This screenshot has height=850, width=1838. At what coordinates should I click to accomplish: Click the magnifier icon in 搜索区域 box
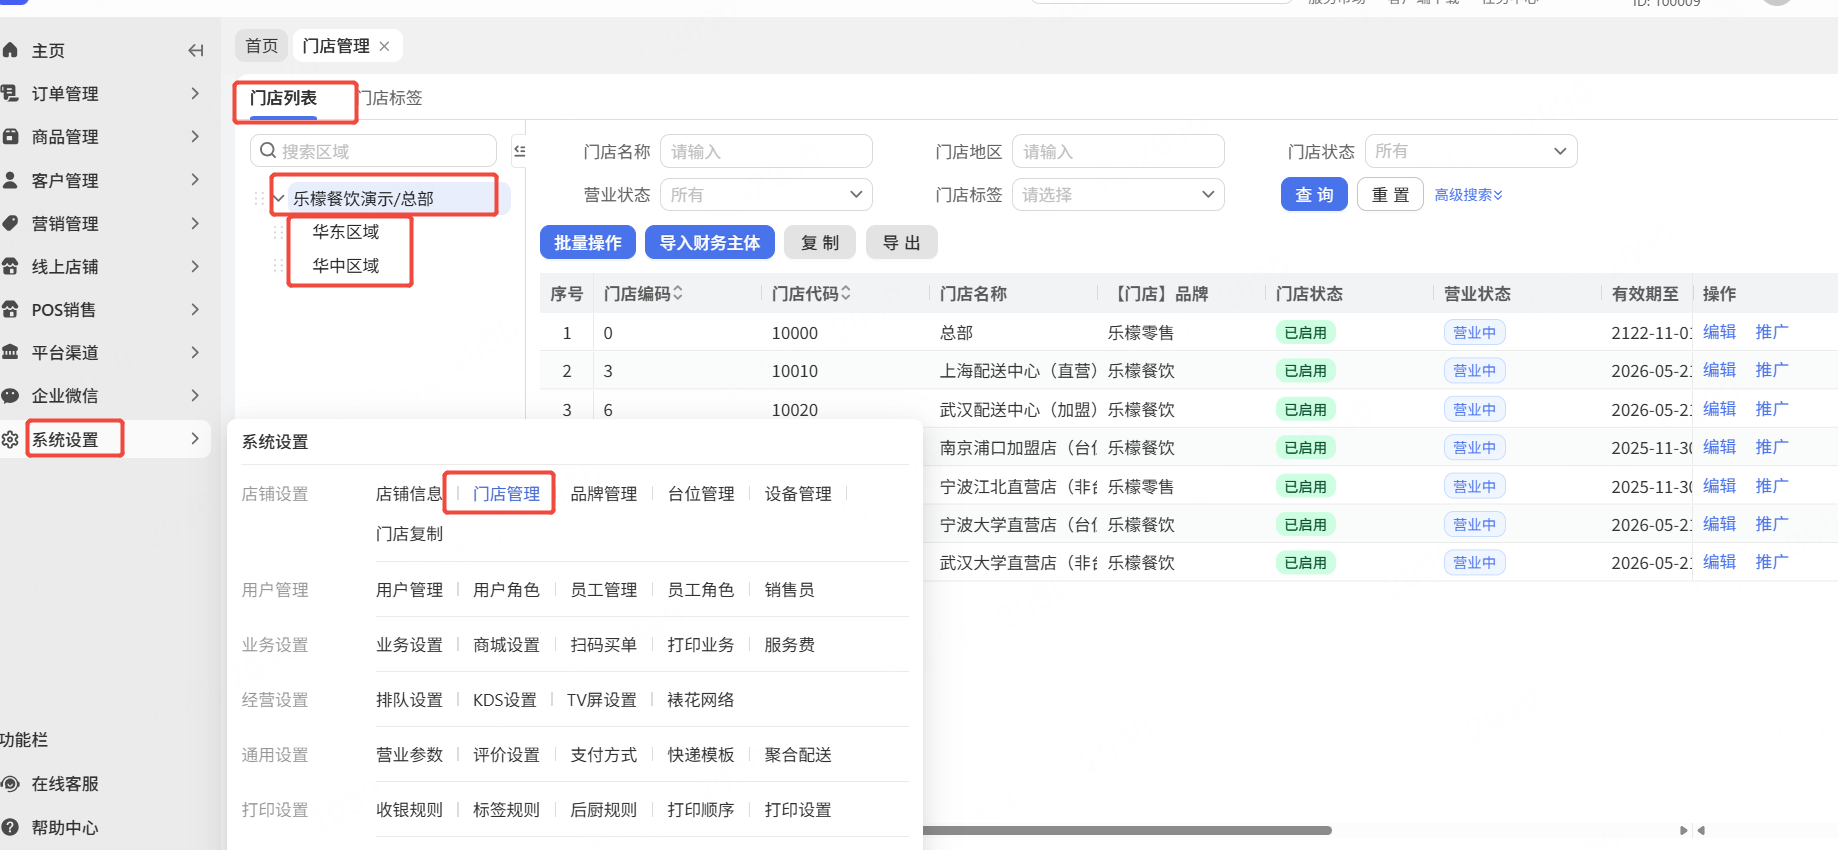[268, 151]
